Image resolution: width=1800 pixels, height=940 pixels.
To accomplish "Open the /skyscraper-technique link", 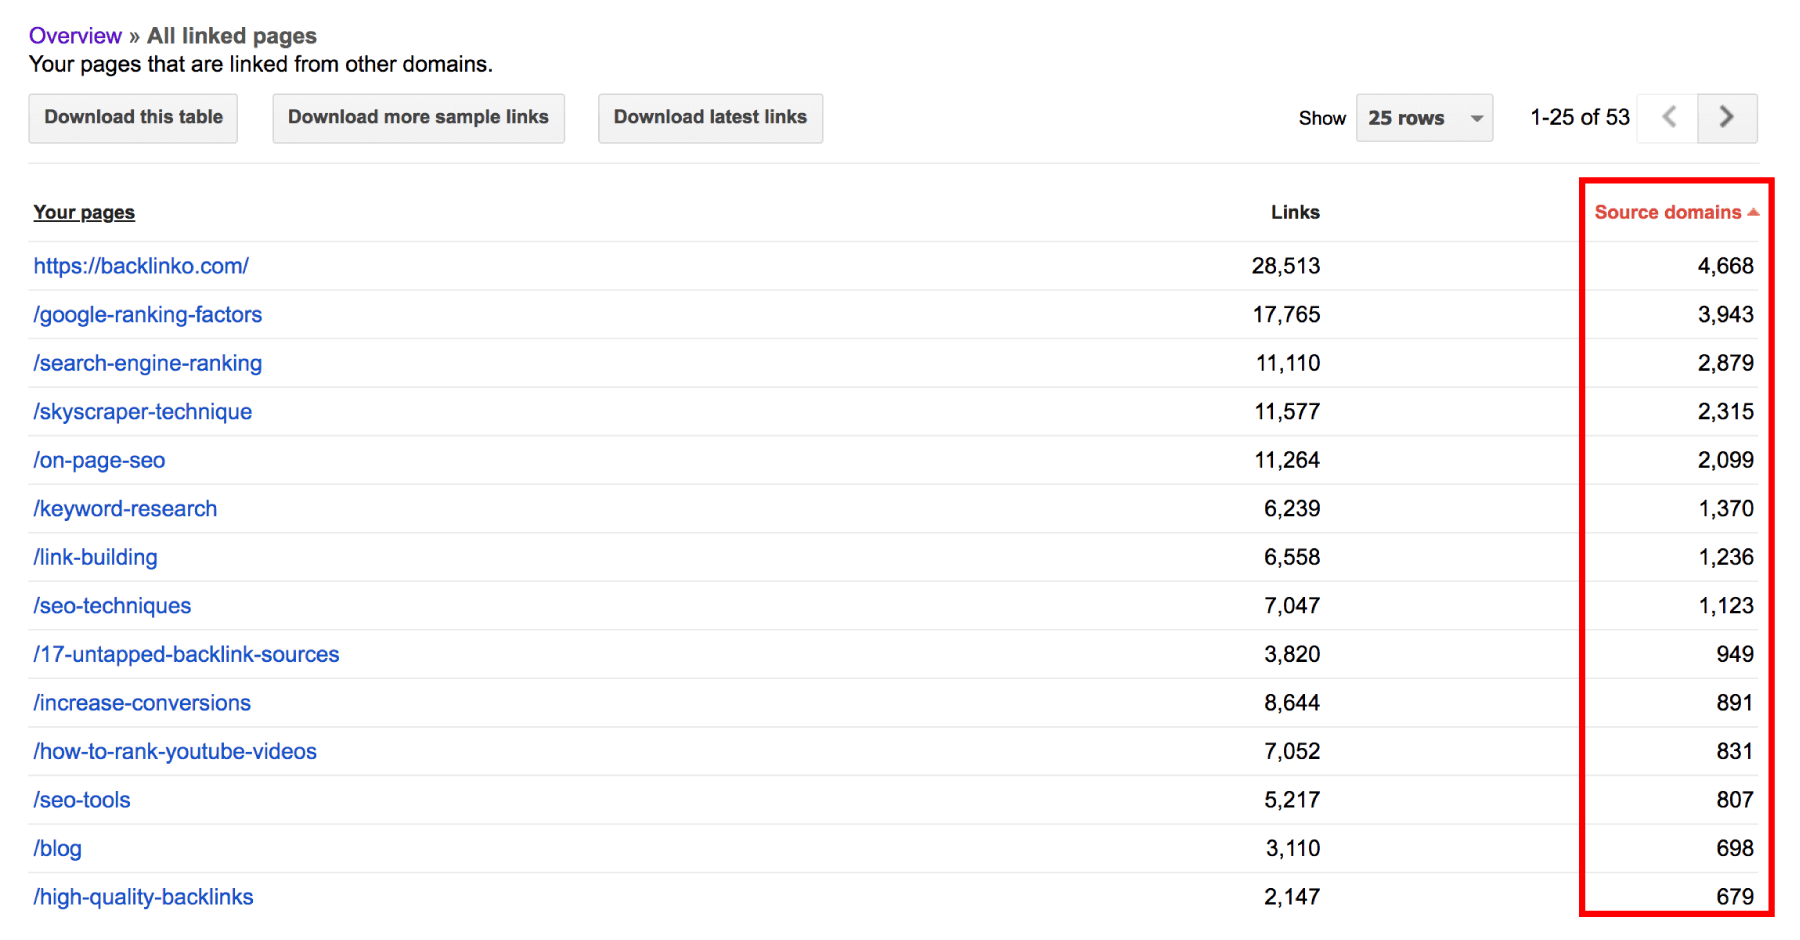I will click(x=143, y=412).
